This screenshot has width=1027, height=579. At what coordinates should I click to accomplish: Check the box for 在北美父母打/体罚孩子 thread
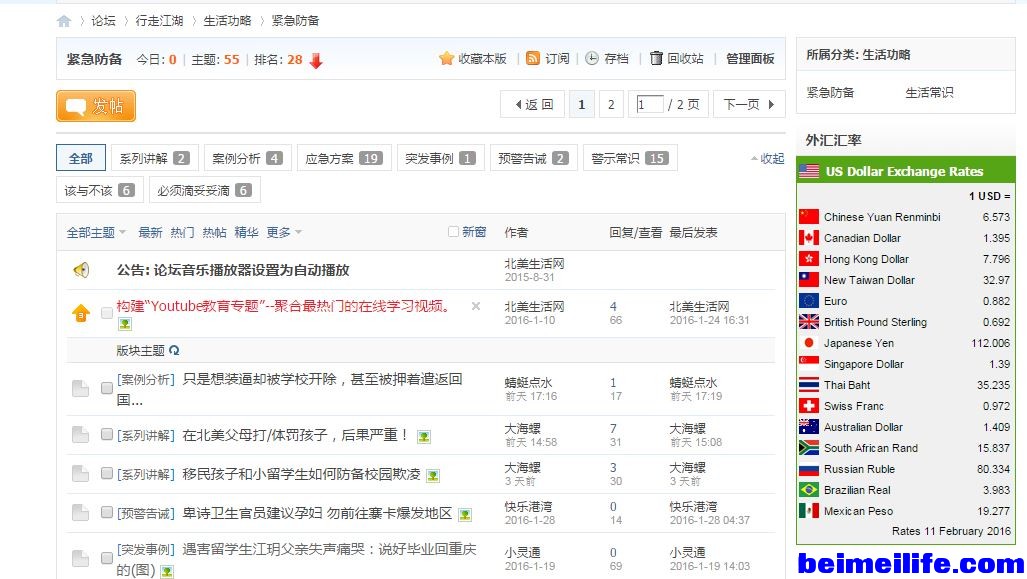pos(107,435)
